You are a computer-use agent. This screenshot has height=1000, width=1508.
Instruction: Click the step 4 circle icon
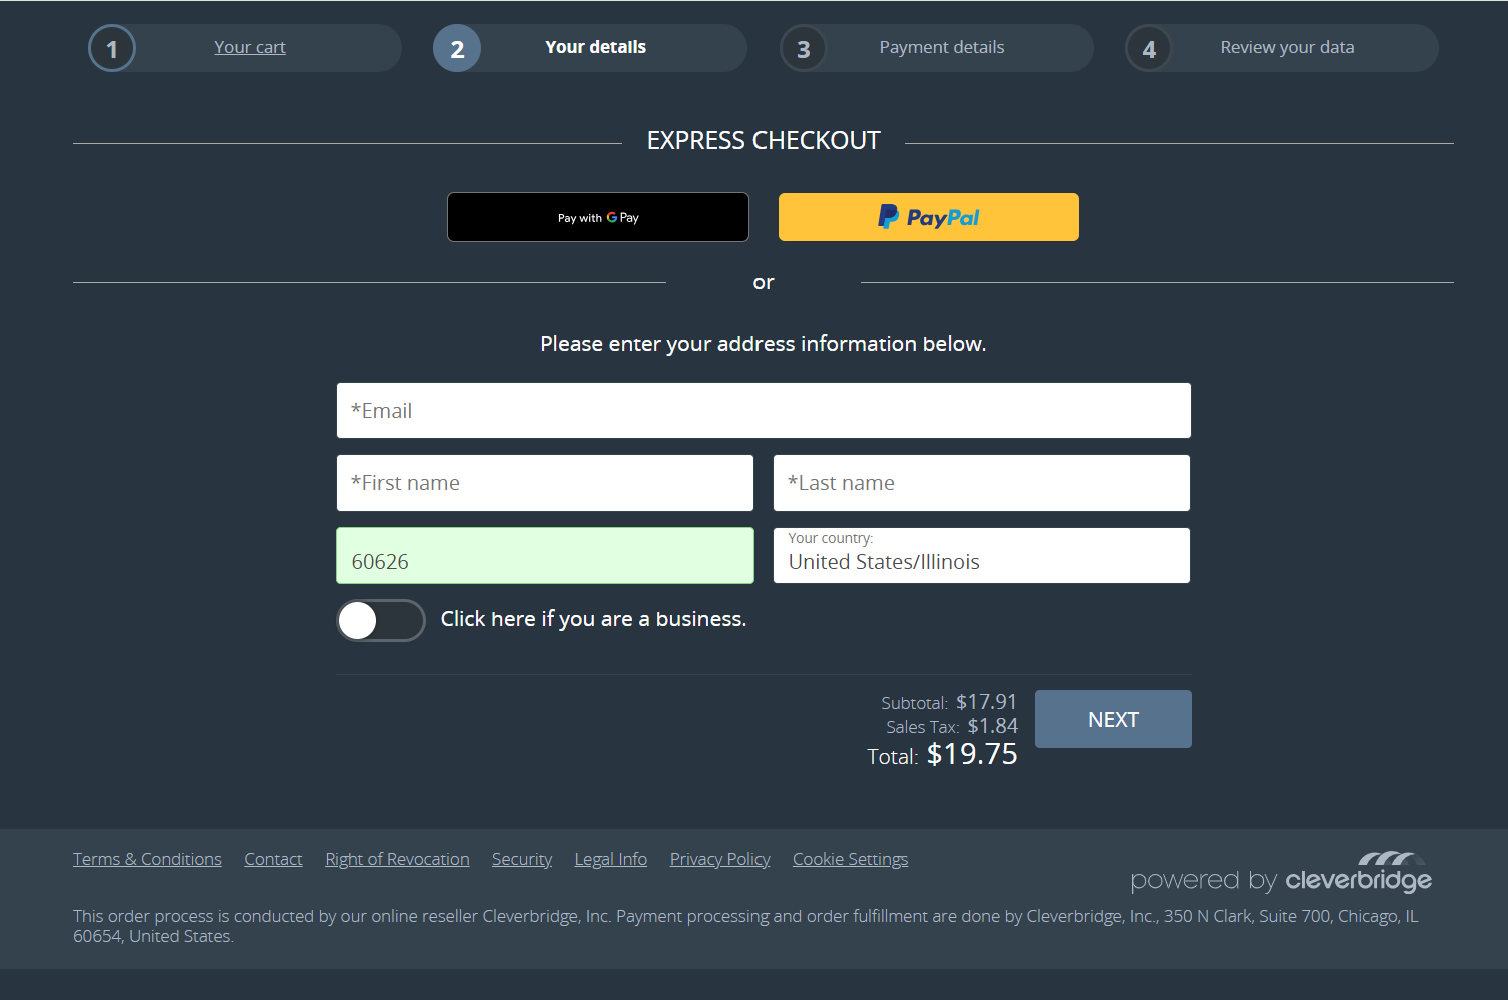1149,48
